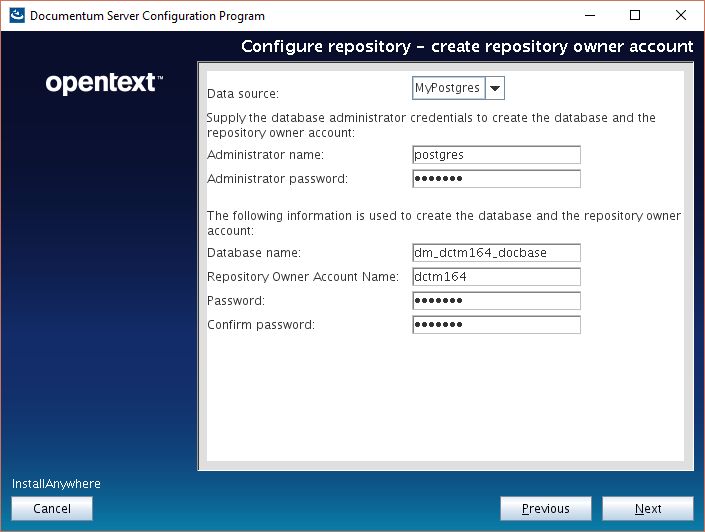Proceed using the Next button
Viewport: 705px width, 532px height.
[x=648, y=509]
